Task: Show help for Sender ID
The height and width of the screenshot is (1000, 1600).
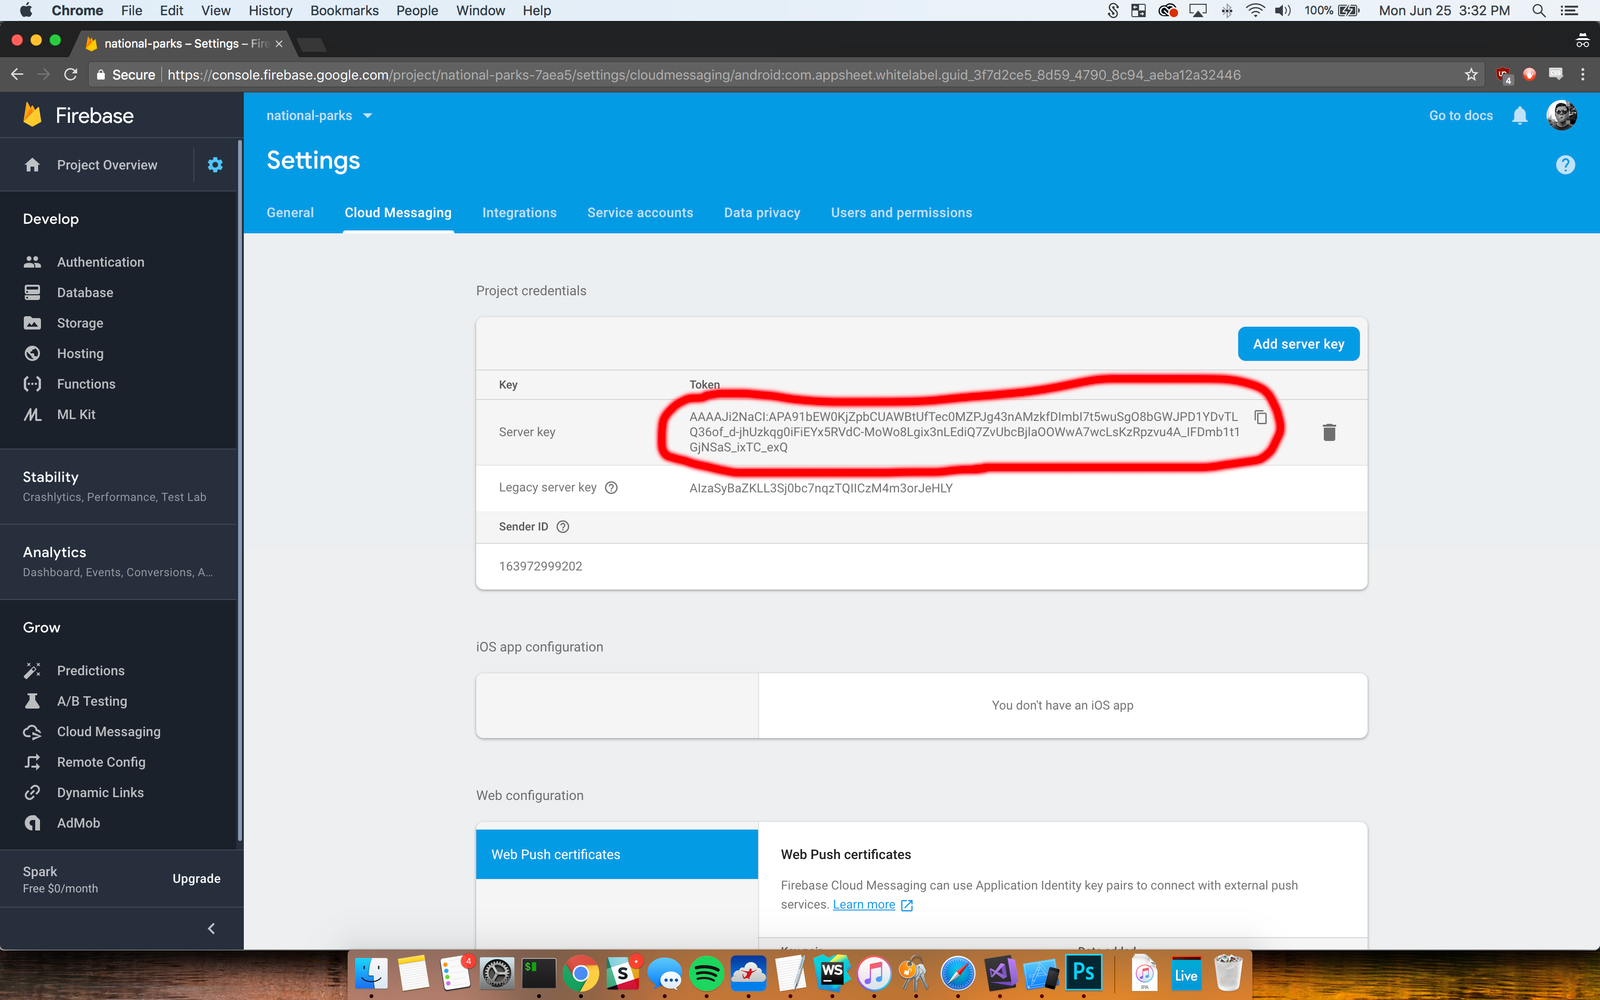Action: [562, 527]
